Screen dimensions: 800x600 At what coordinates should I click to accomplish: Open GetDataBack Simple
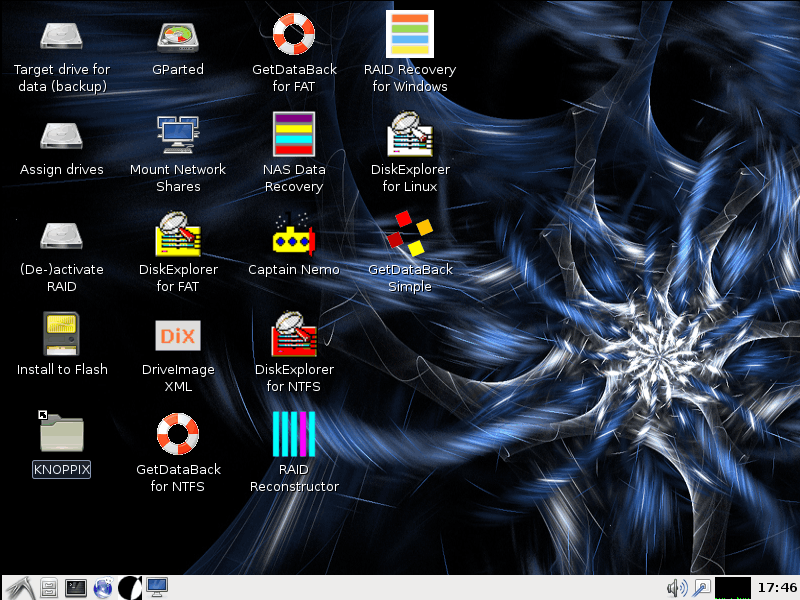410,236
